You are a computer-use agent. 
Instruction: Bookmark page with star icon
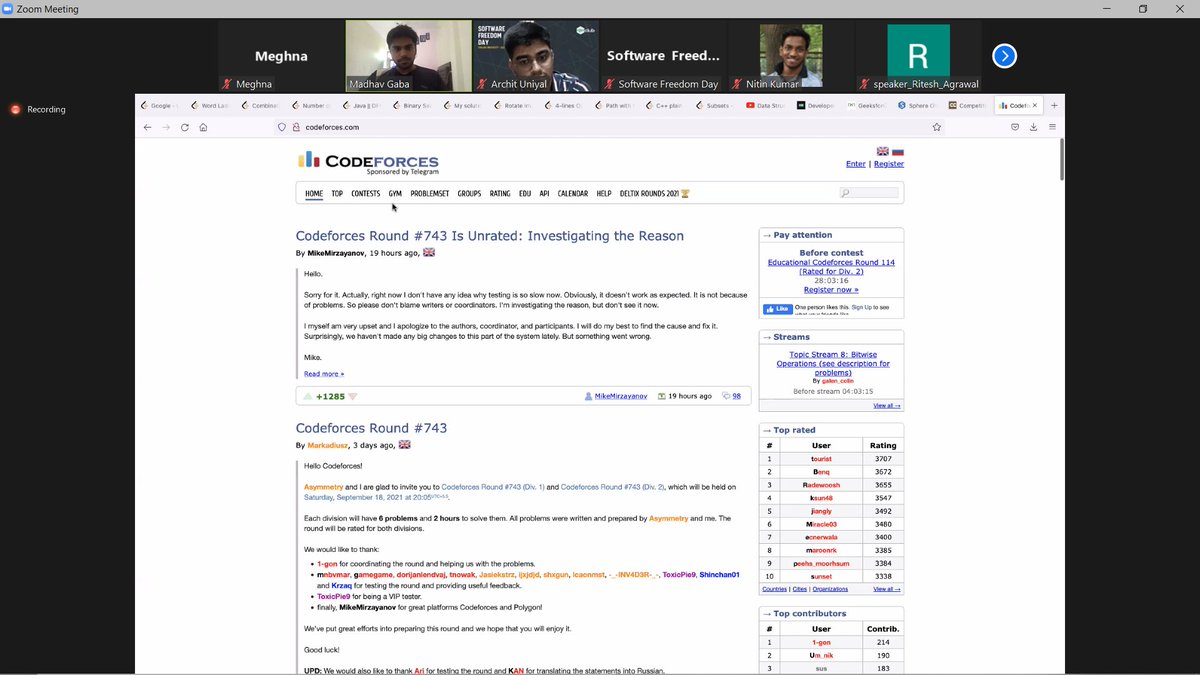tap(937, 127)
